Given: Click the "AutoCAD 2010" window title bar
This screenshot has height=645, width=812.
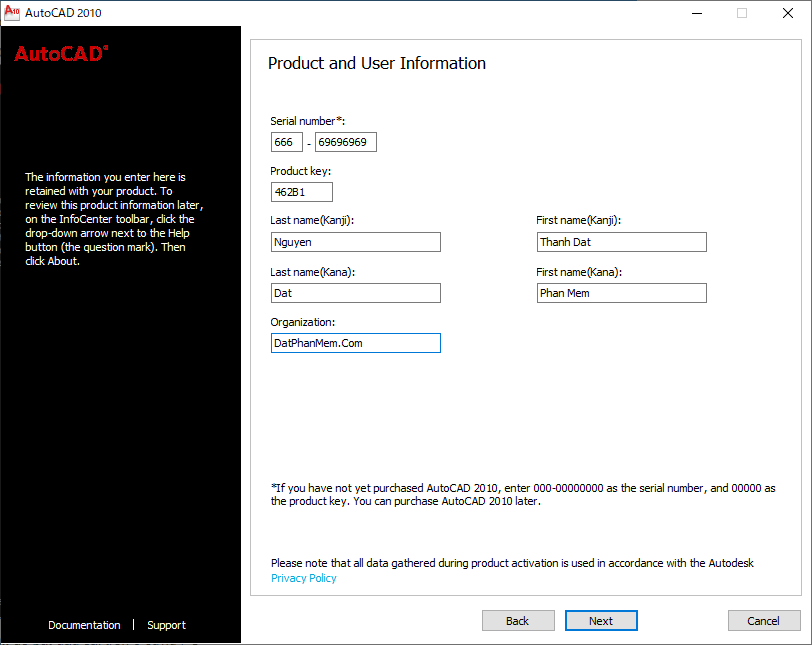Looking at the screenshot, I should pos(350,13).
